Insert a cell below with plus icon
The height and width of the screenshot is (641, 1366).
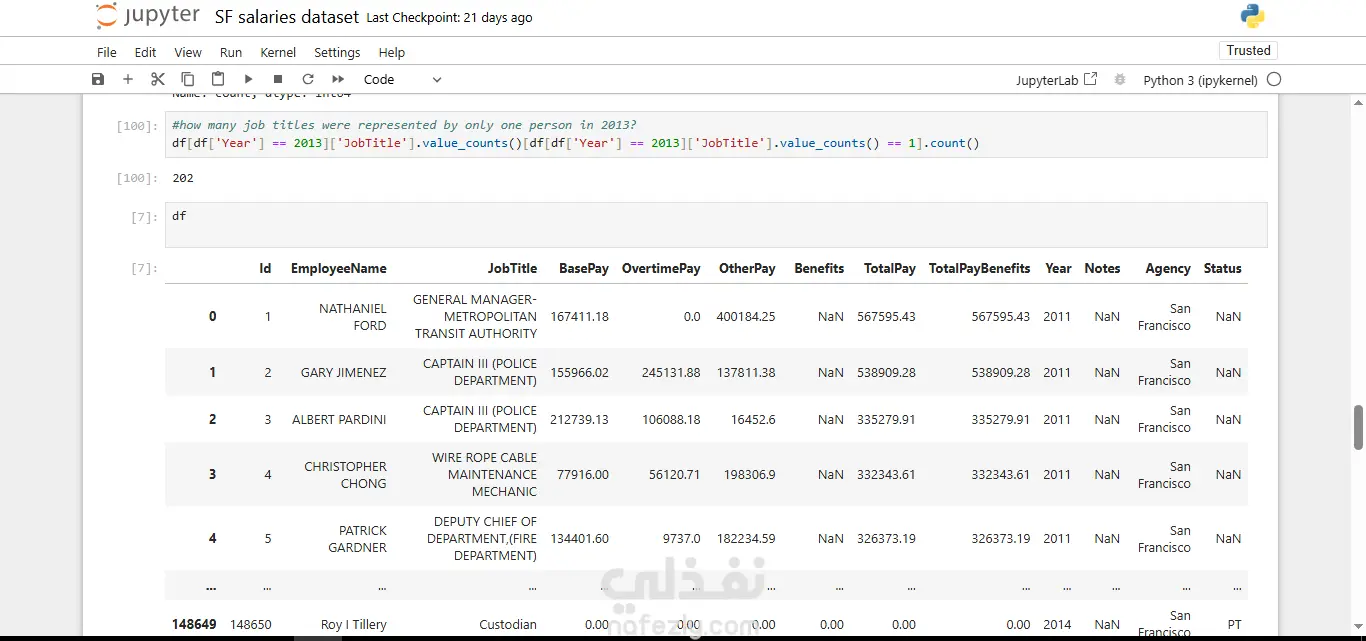pos(127,79)
